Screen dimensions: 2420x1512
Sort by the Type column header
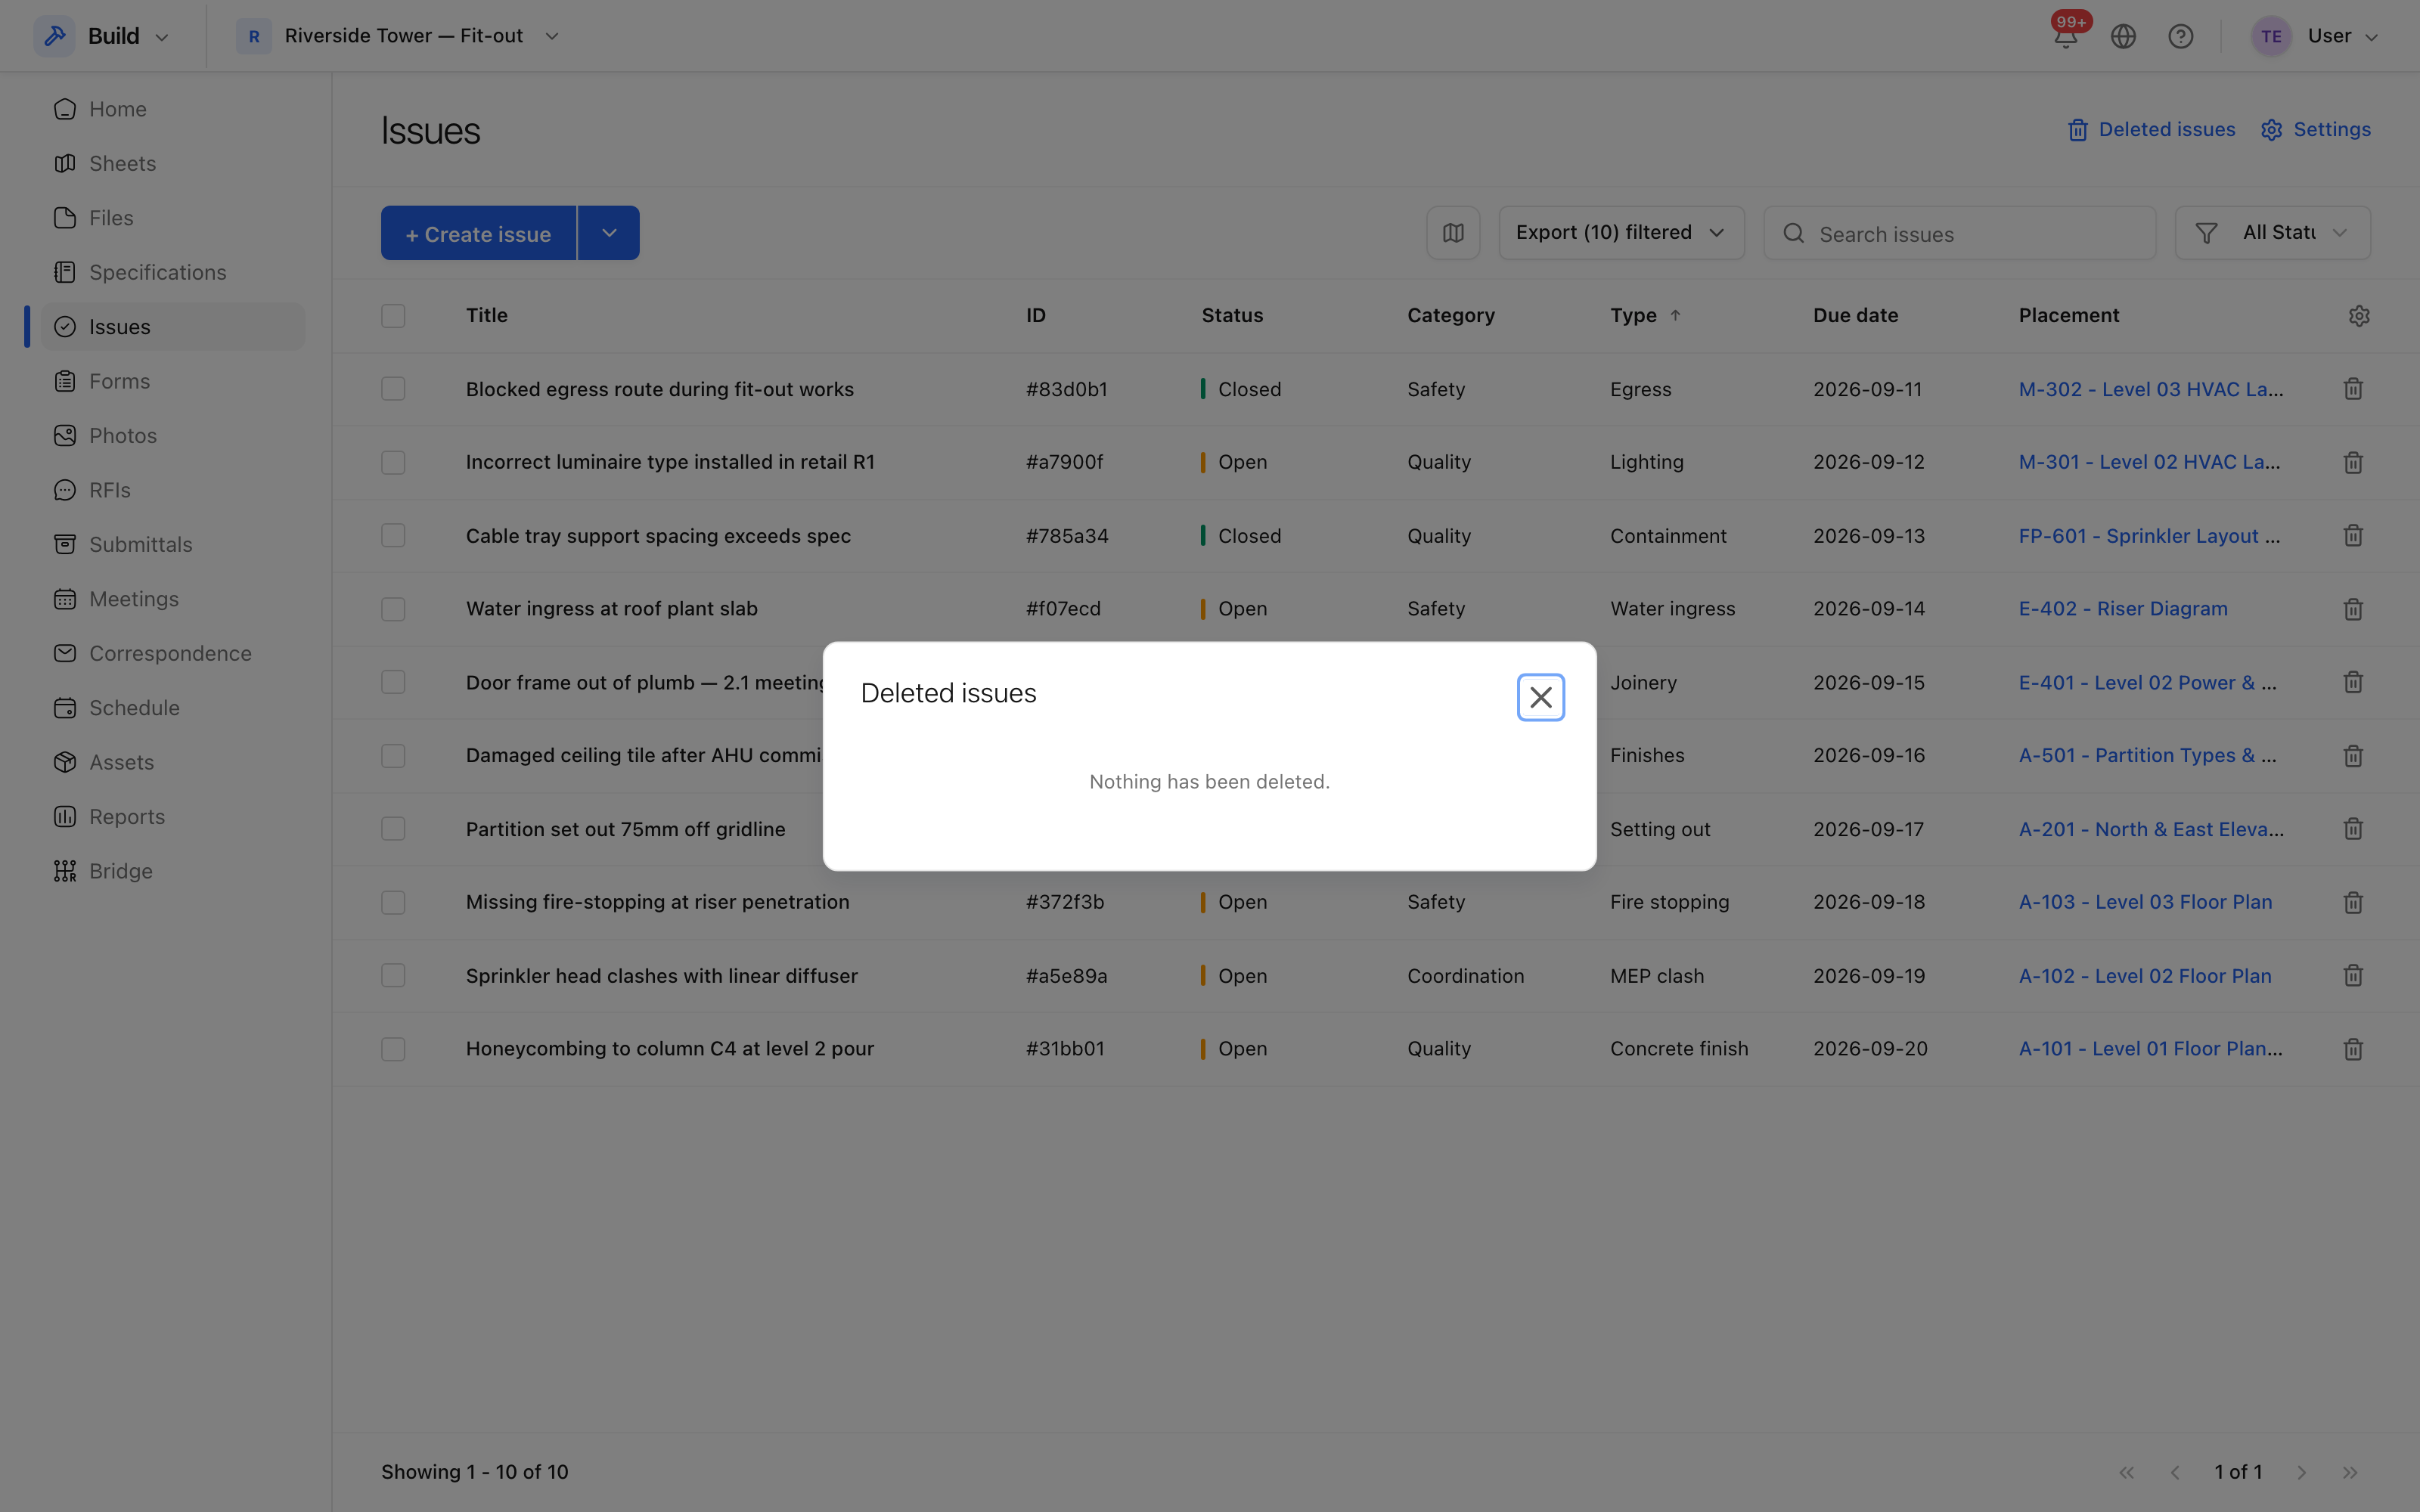point(1645,316)
